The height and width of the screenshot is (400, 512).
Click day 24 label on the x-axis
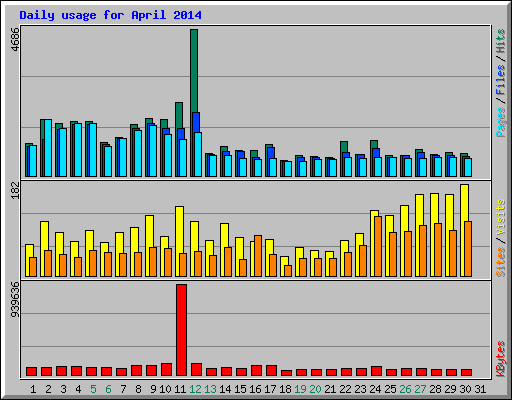pos(375,389)
